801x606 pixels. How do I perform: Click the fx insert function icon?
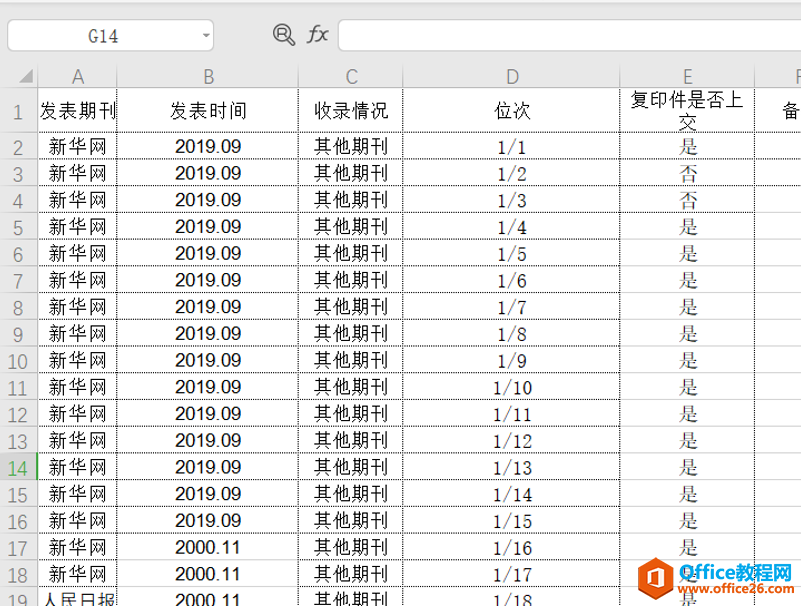click(317, 35)
